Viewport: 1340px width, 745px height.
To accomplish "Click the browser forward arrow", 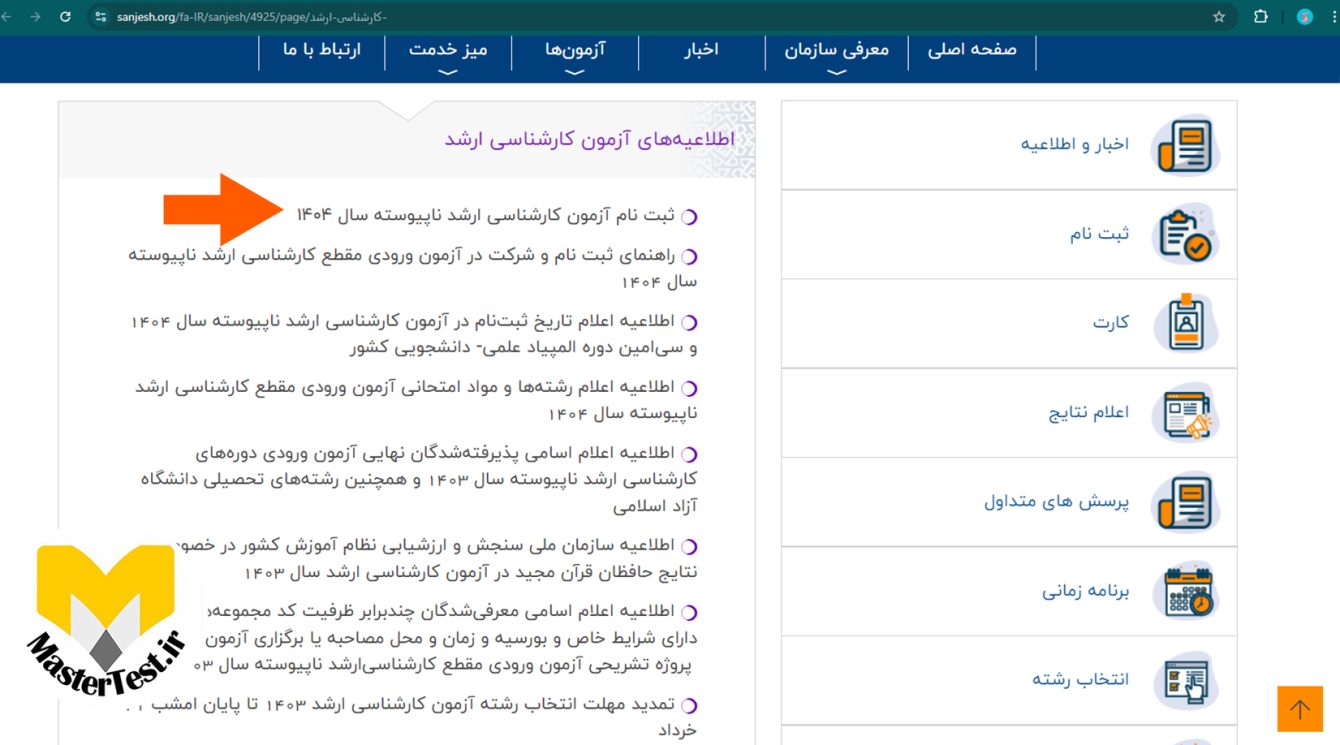I will [36, 17].
